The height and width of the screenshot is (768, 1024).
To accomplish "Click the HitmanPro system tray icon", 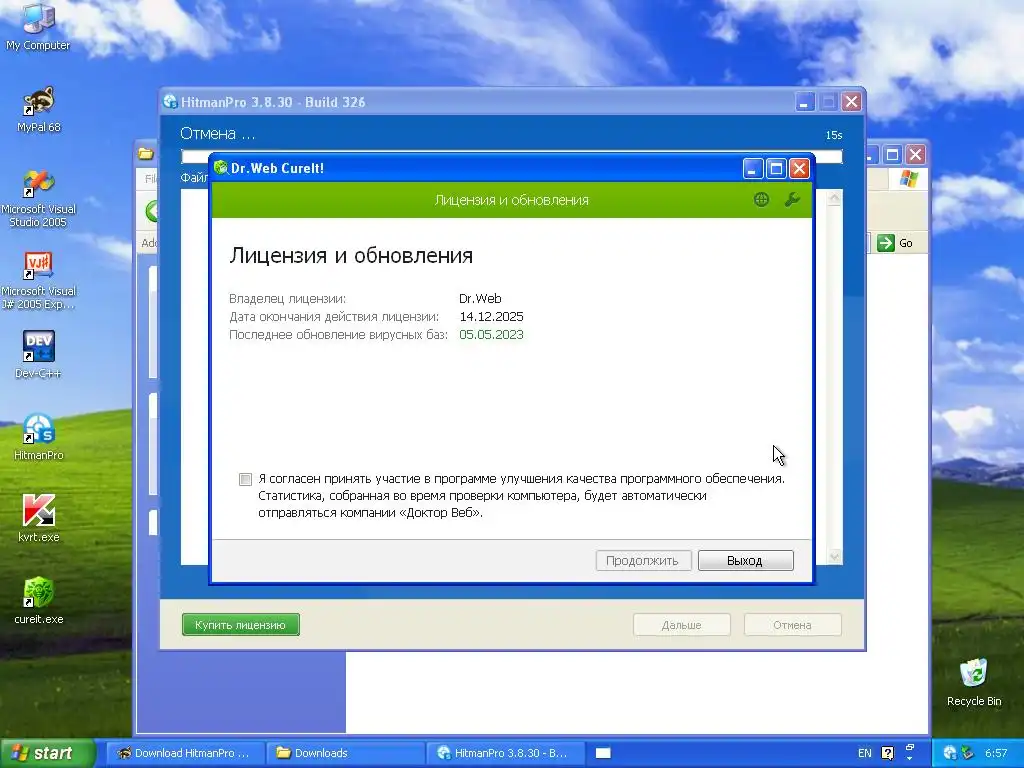I will [x=950, y=753].
